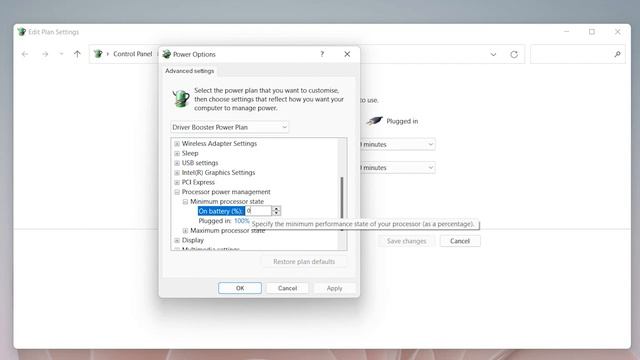640x360 pixels.
Task: Click the power plan icon in the address bar
Action: click(98, 54)
